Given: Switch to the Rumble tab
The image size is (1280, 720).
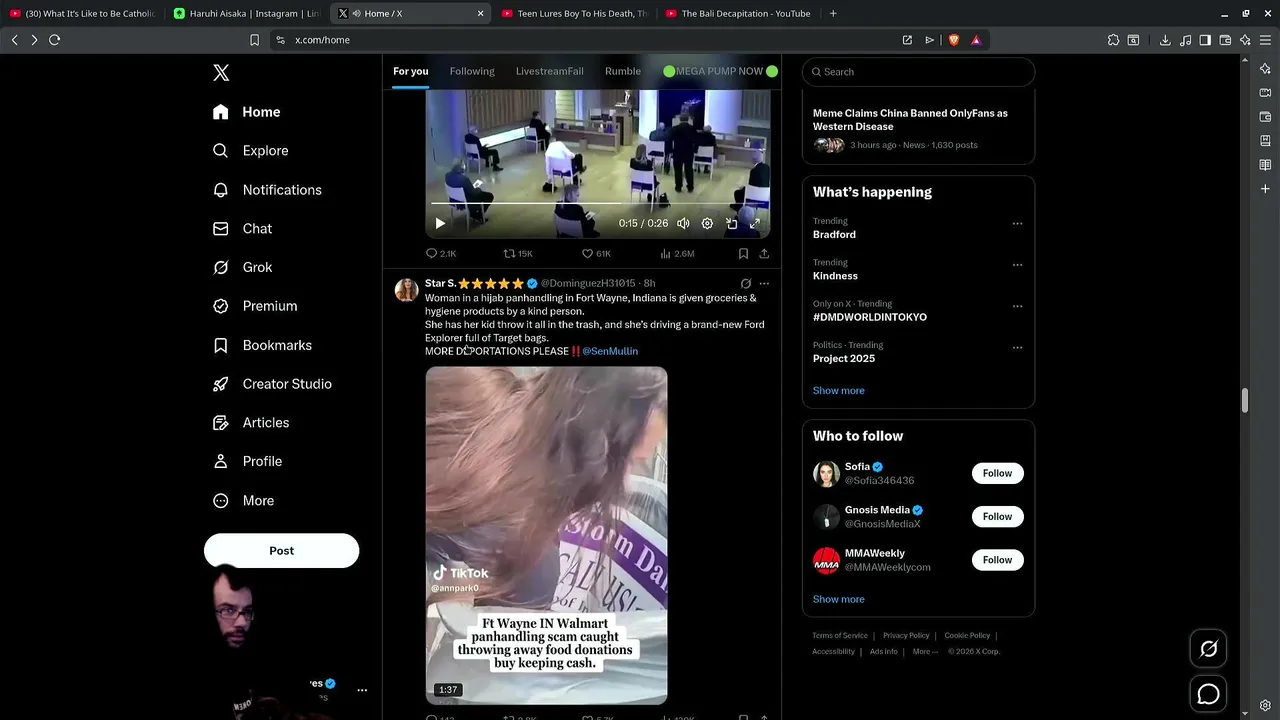Looking at the screenshot, I should (623, 71).
